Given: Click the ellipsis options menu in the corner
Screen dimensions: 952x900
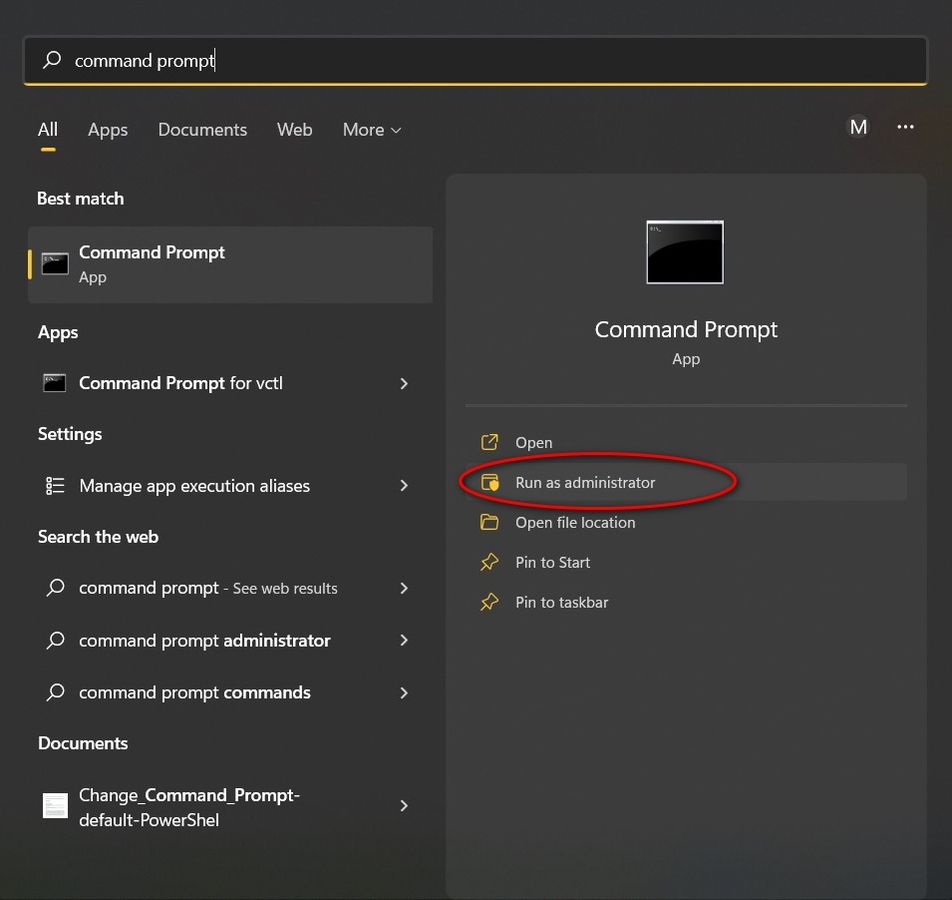Looking at the screenshot, I should 905,127.
